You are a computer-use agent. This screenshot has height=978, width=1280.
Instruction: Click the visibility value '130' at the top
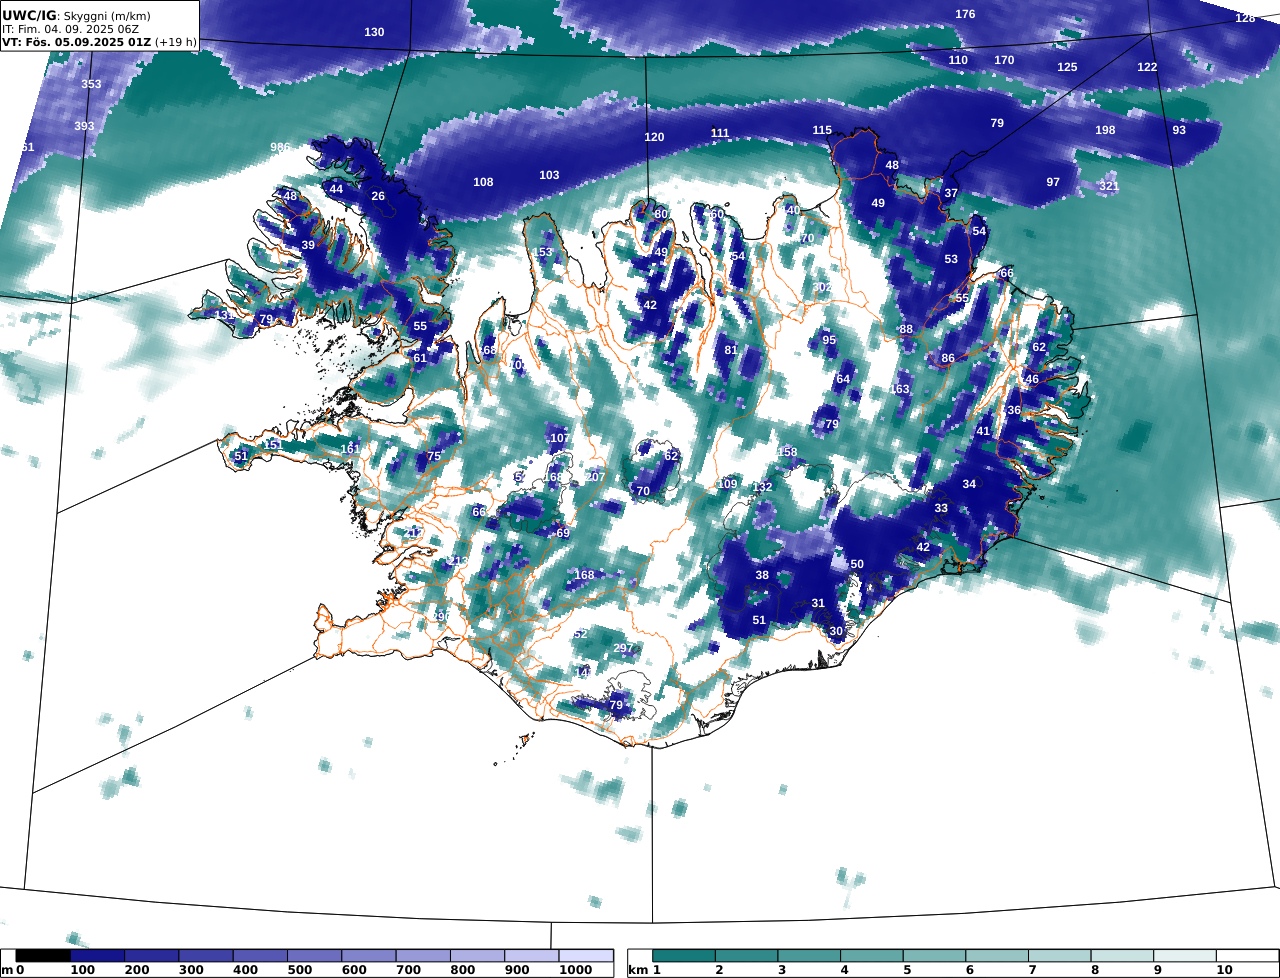click(x=374, y=32)
